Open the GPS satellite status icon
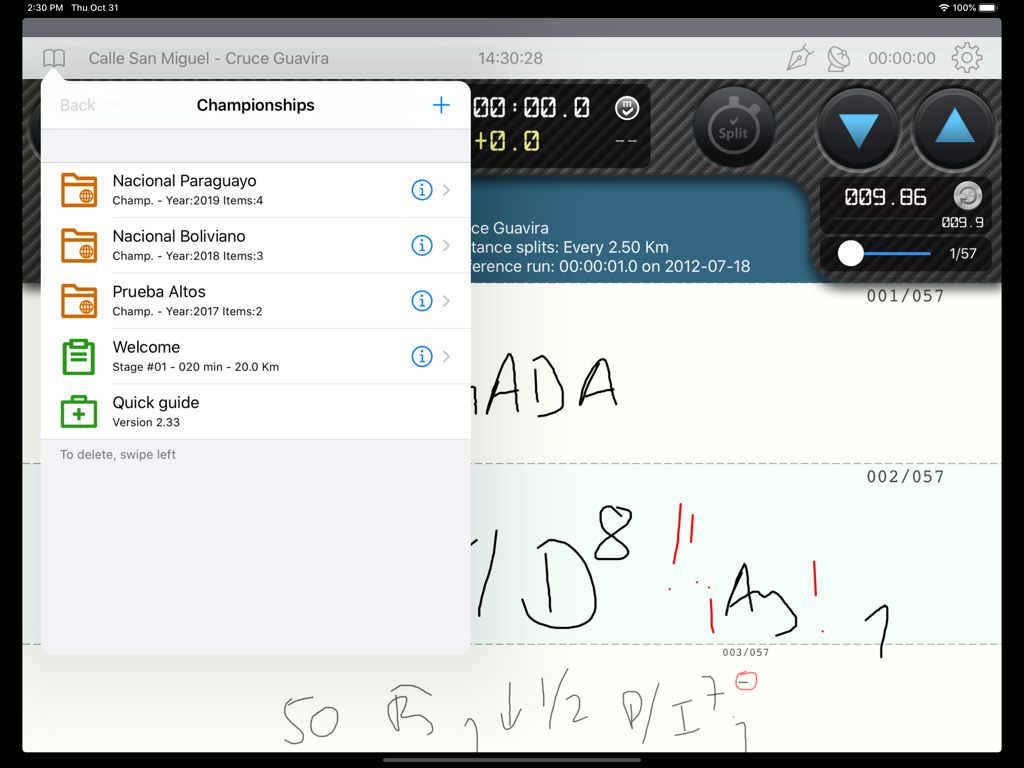This screenshot has height=768, width=1024. pyautogui.click(x=839, y=58)
